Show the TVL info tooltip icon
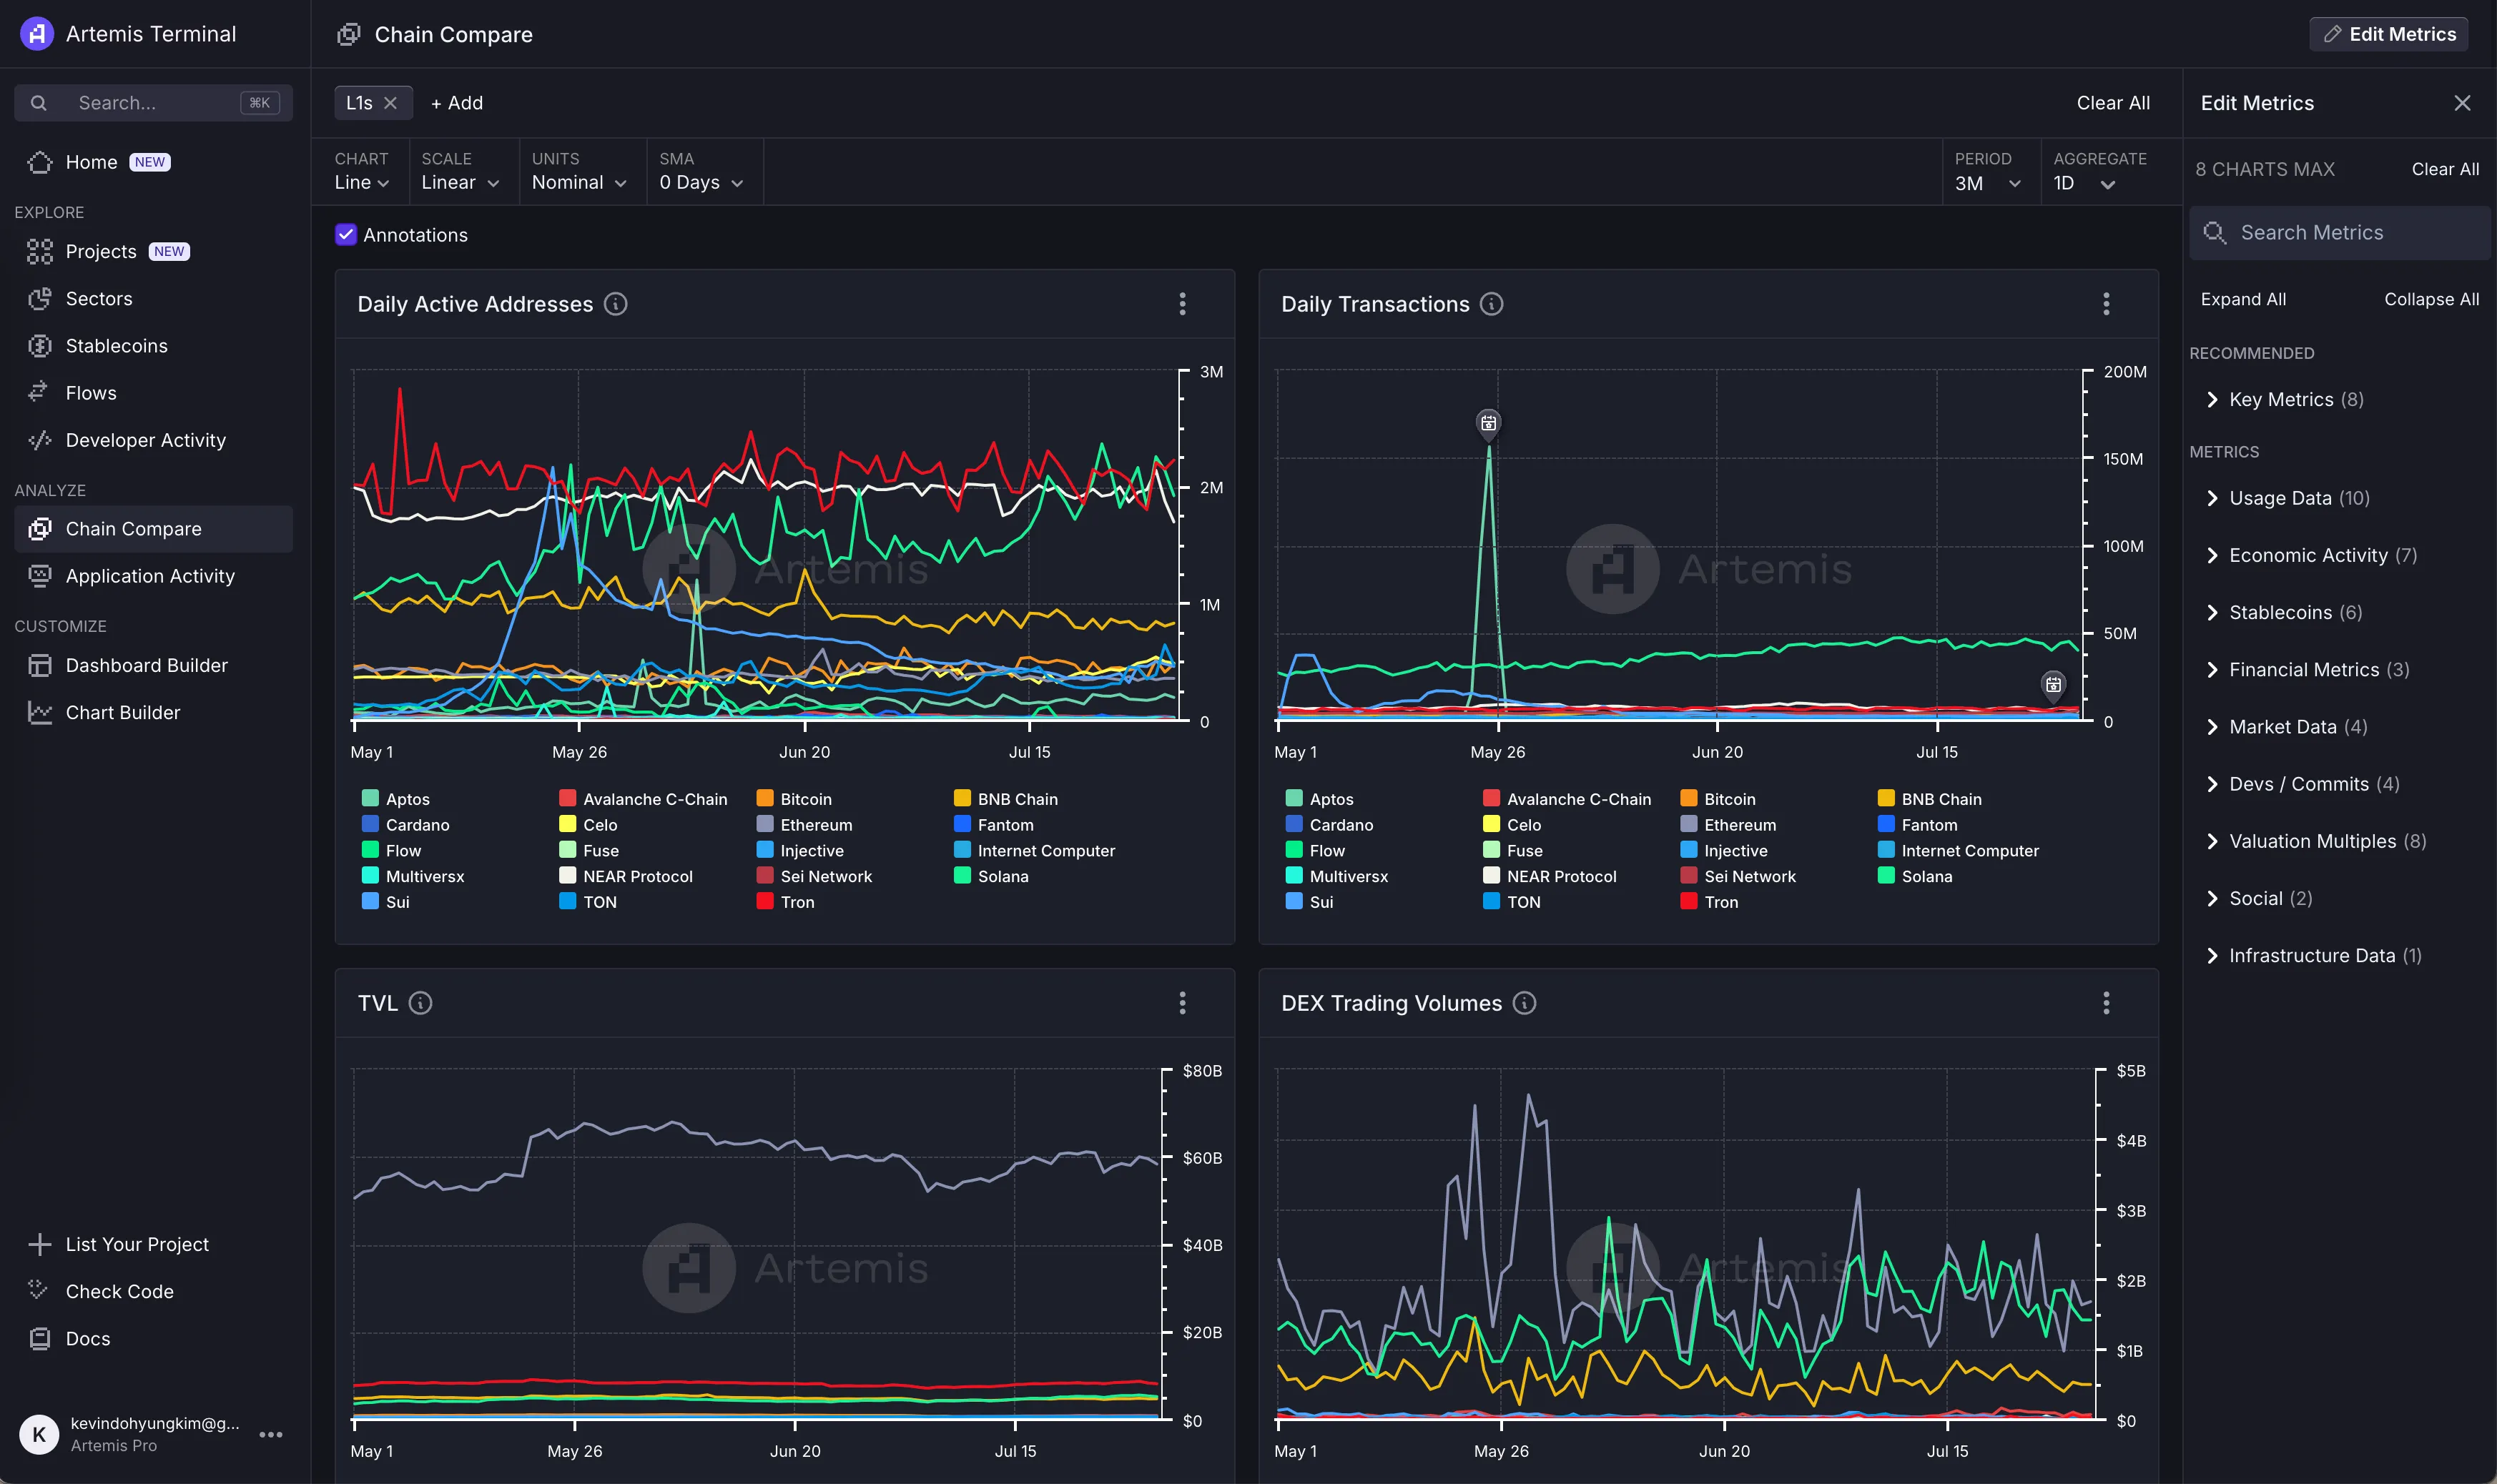 pyautogui.click(x=421, y=1004)
